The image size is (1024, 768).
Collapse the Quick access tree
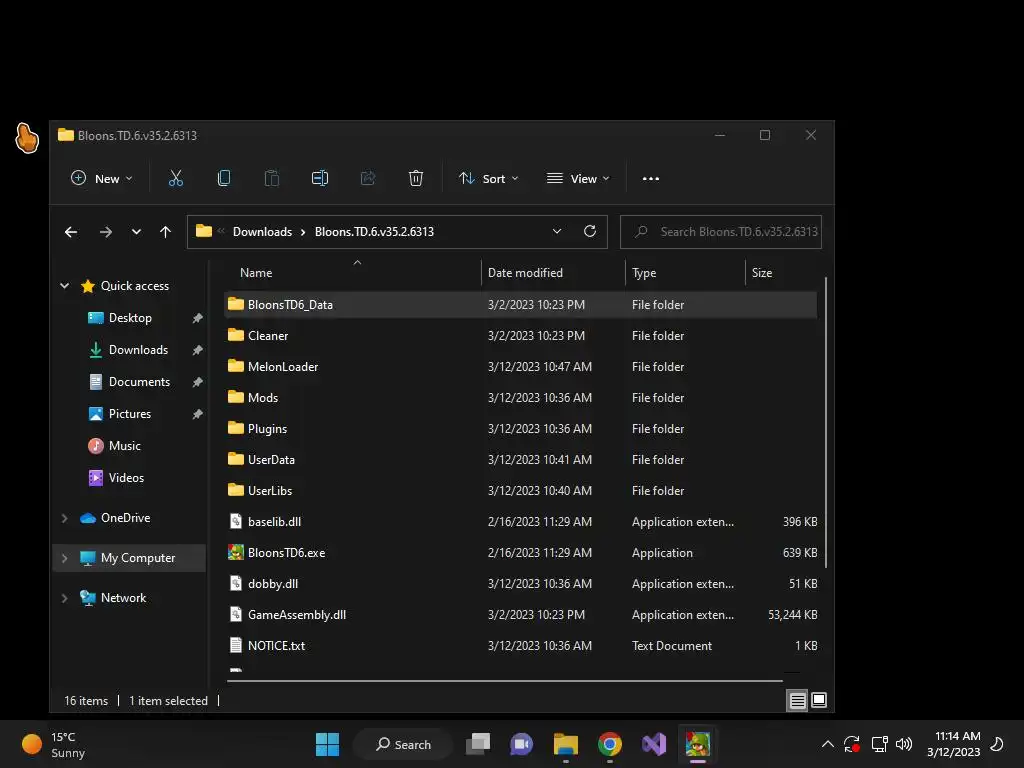tap(65, 285)
